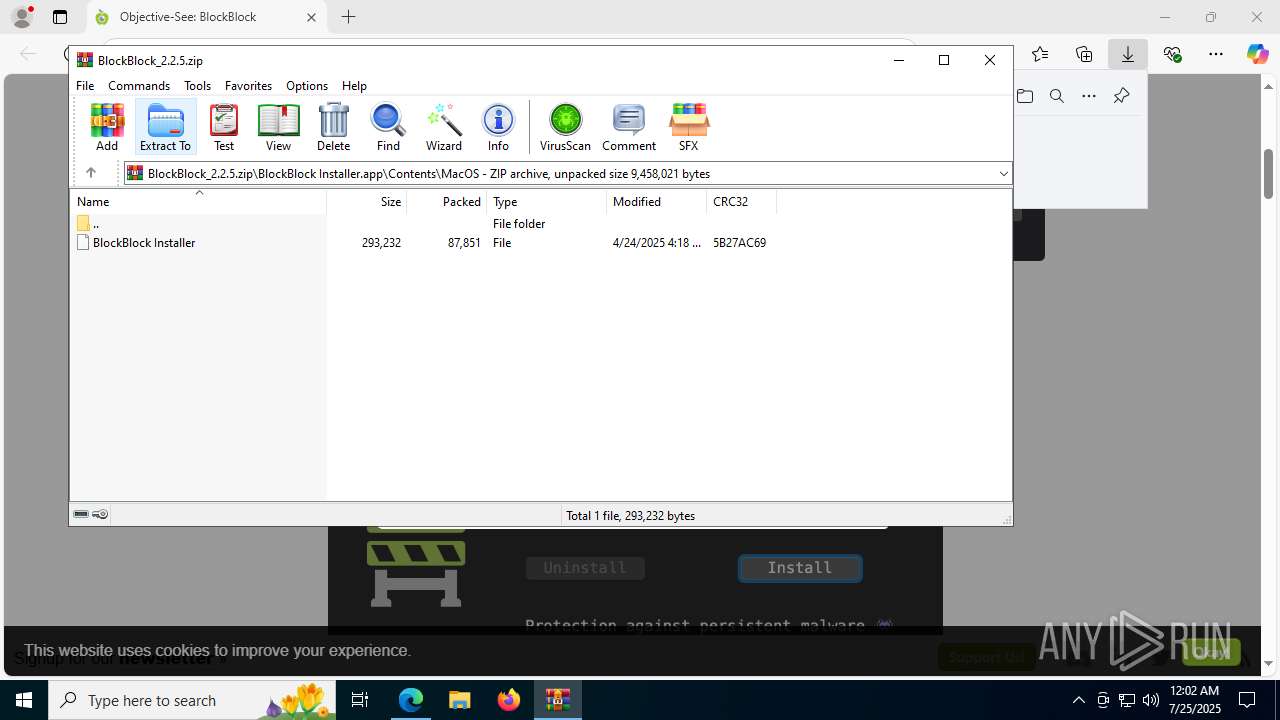Viewport: 1280px width, 720px height.
Task: Click the Comment toolbar icon
Action: click(629, 127)
